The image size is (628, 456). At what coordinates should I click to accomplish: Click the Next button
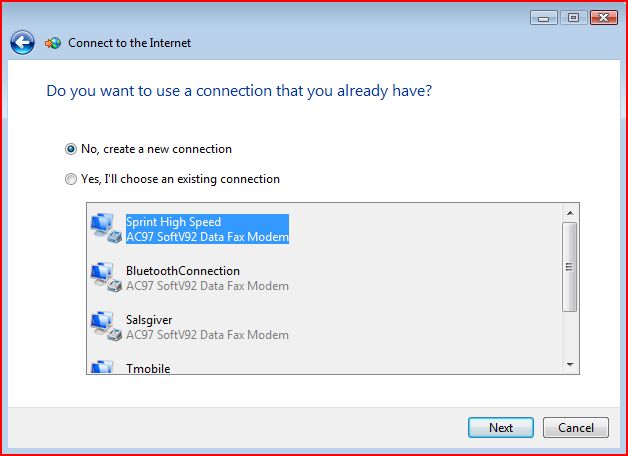coord(501,428)
